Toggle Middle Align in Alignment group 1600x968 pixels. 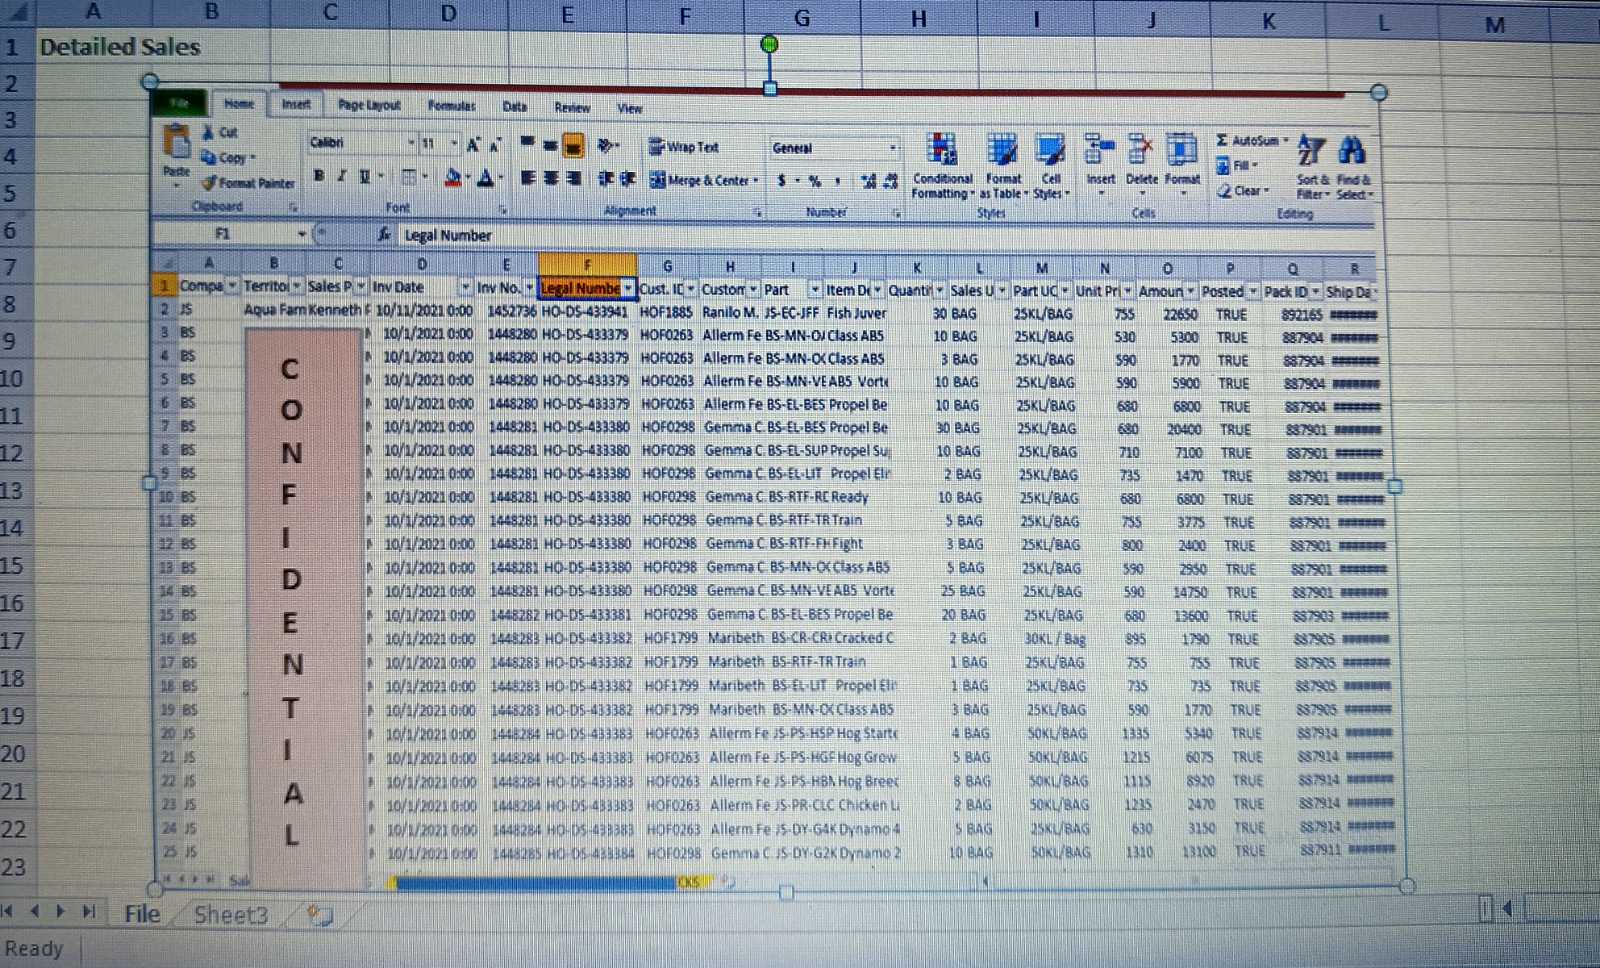[x=550, y=145]
